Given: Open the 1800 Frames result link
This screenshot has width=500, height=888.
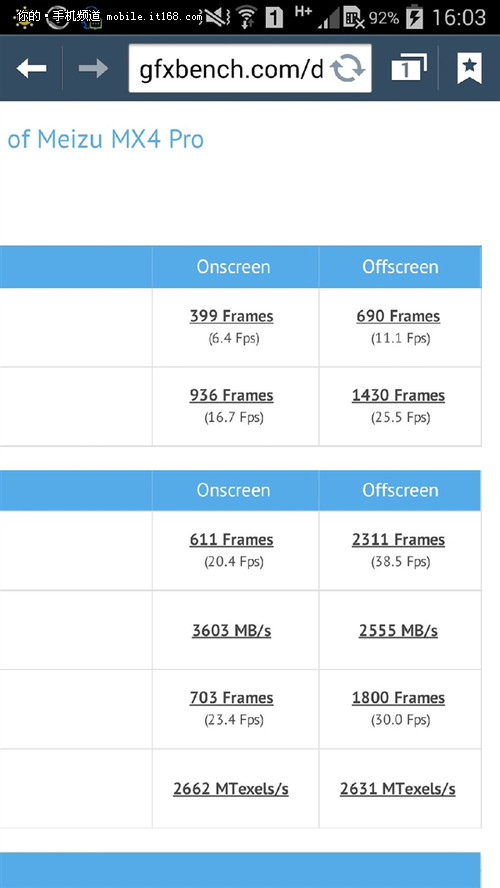Looking at the screenshot, I should coord(398,698).
